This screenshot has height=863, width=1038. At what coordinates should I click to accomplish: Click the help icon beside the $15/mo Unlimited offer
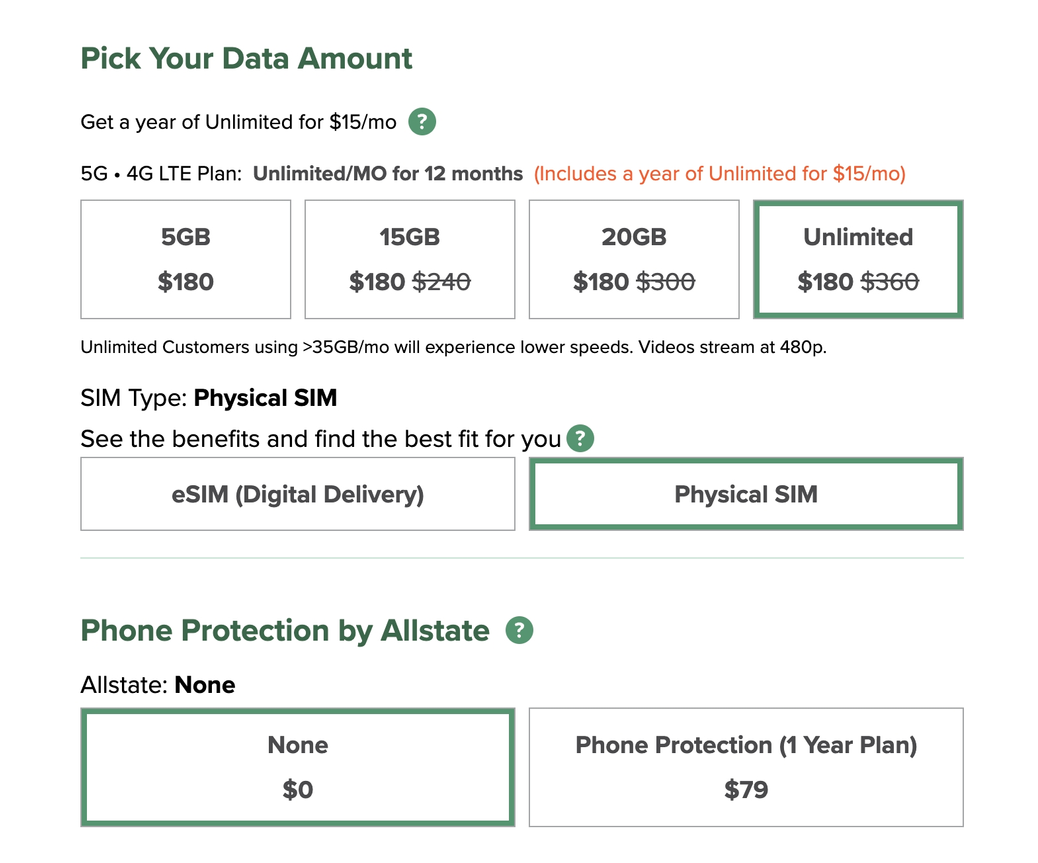click(422, 123)
